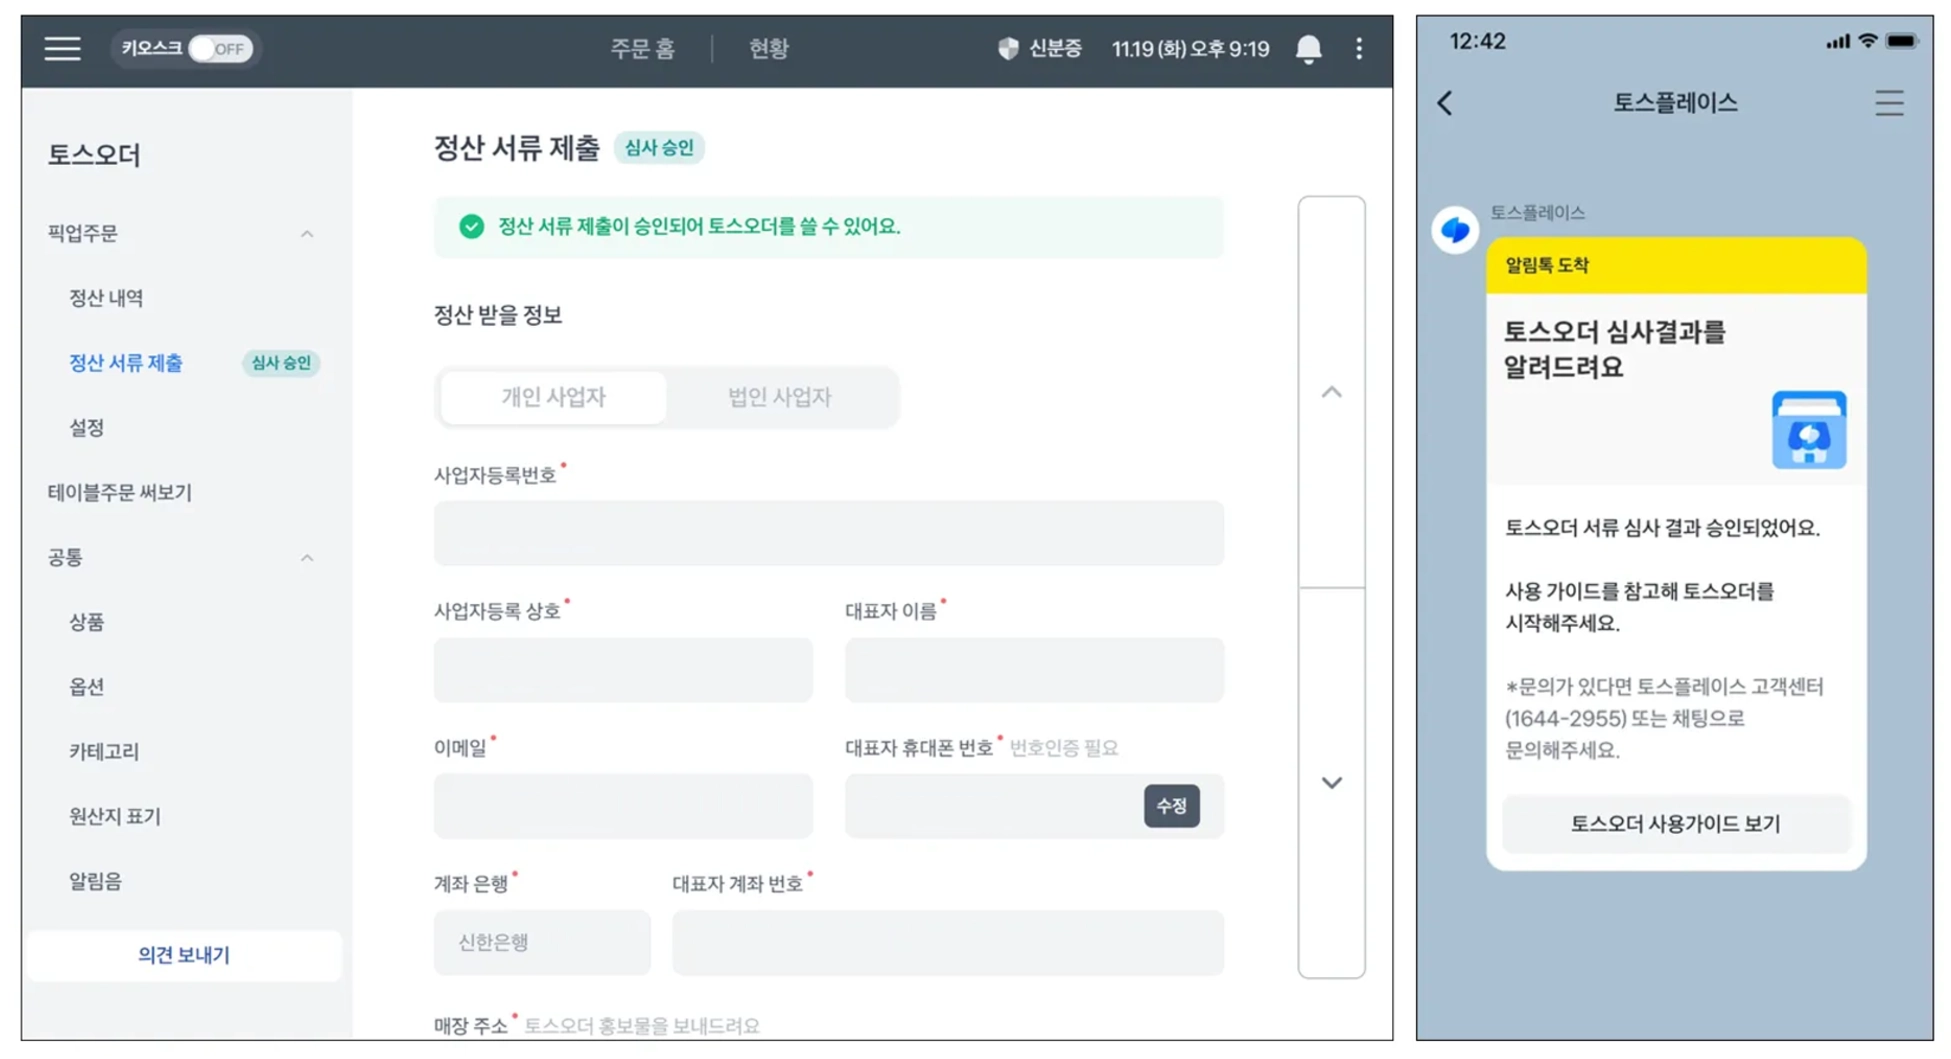Open the hamburger menu in the top bar
1951x1059 pixels.
click(x=62, y=48)
